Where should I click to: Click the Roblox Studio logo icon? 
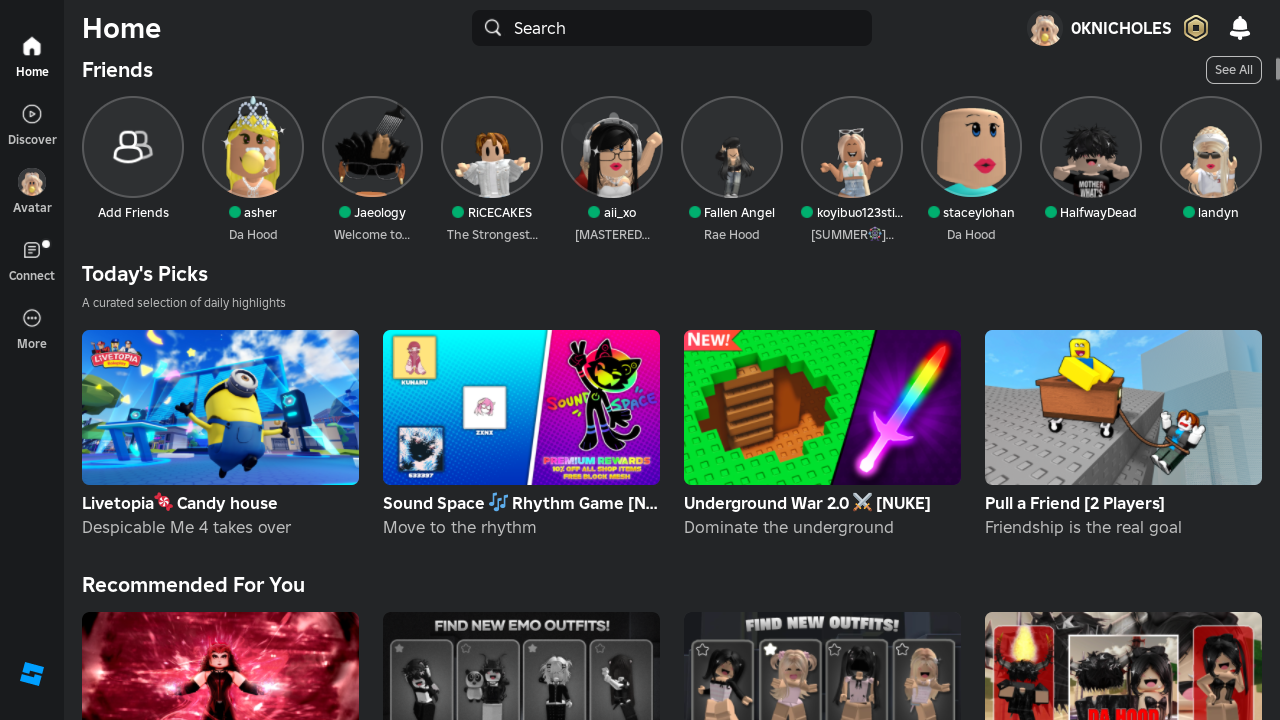tap(32, 674)
